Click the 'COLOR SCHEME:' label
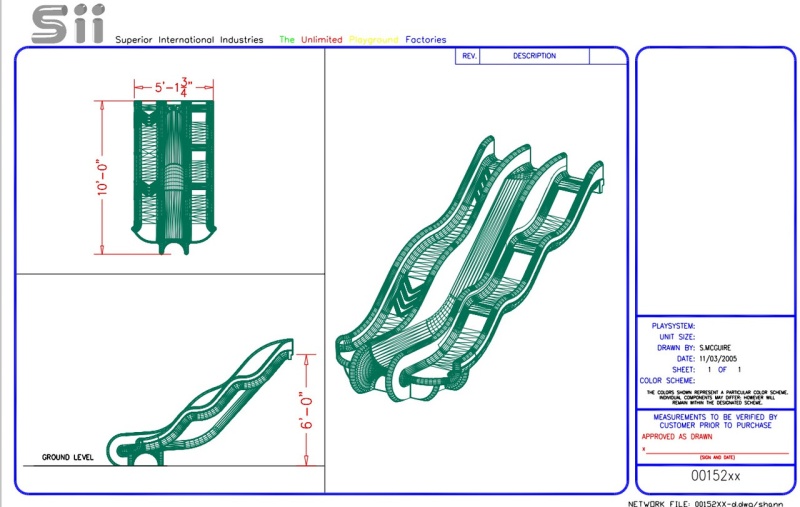Viewport: 800px width, 507px height. (667, 381)
